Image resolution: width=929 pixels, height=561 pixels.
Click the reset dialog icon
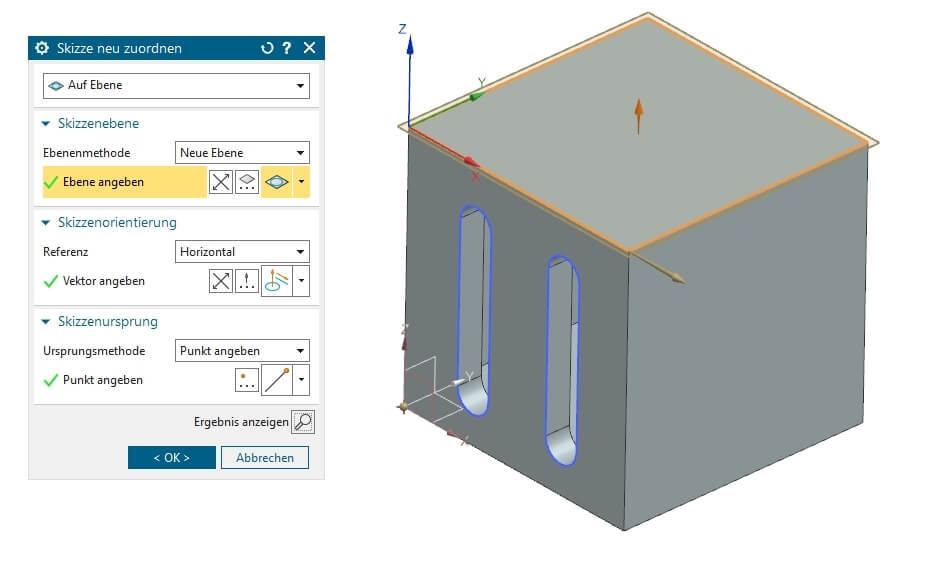pyautogui.click(x=266, y=48)
